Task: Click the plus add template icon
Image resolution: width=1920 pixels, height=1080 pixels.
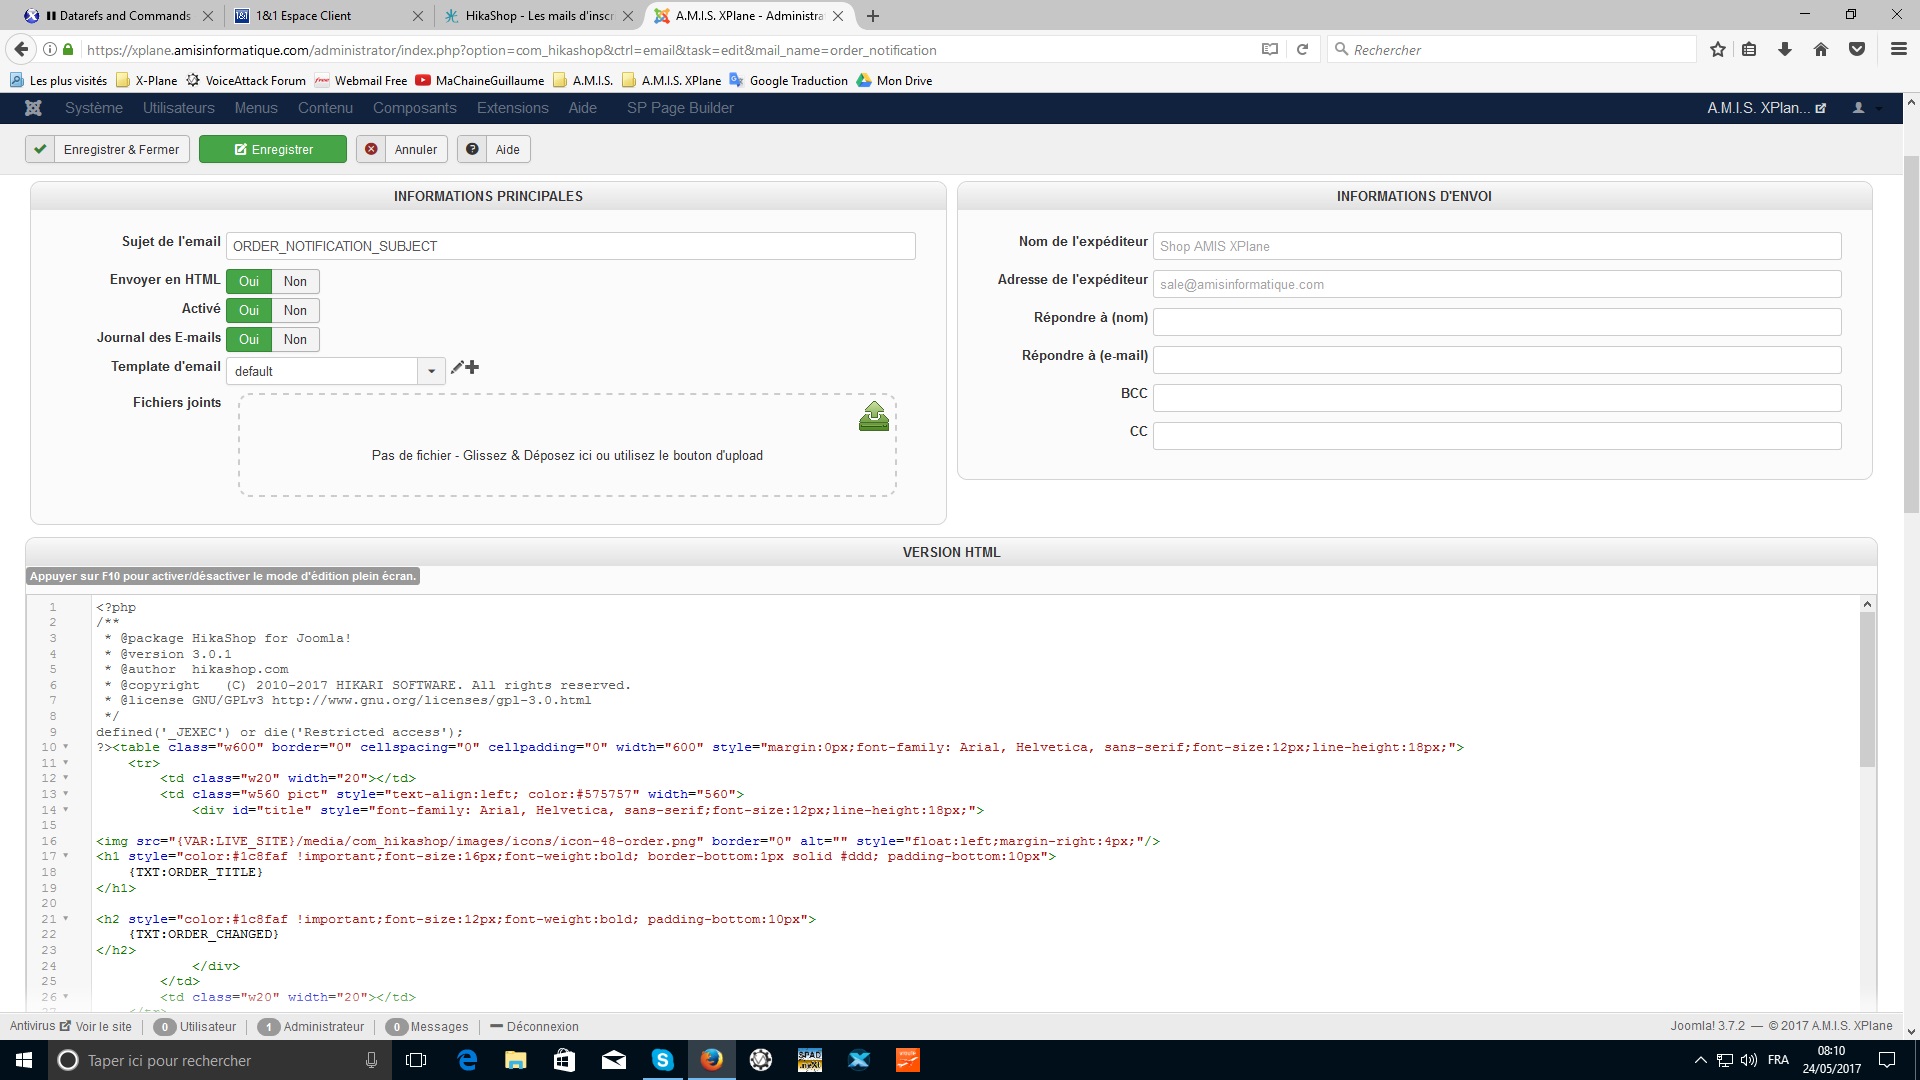Action: [x=473, y=368]
